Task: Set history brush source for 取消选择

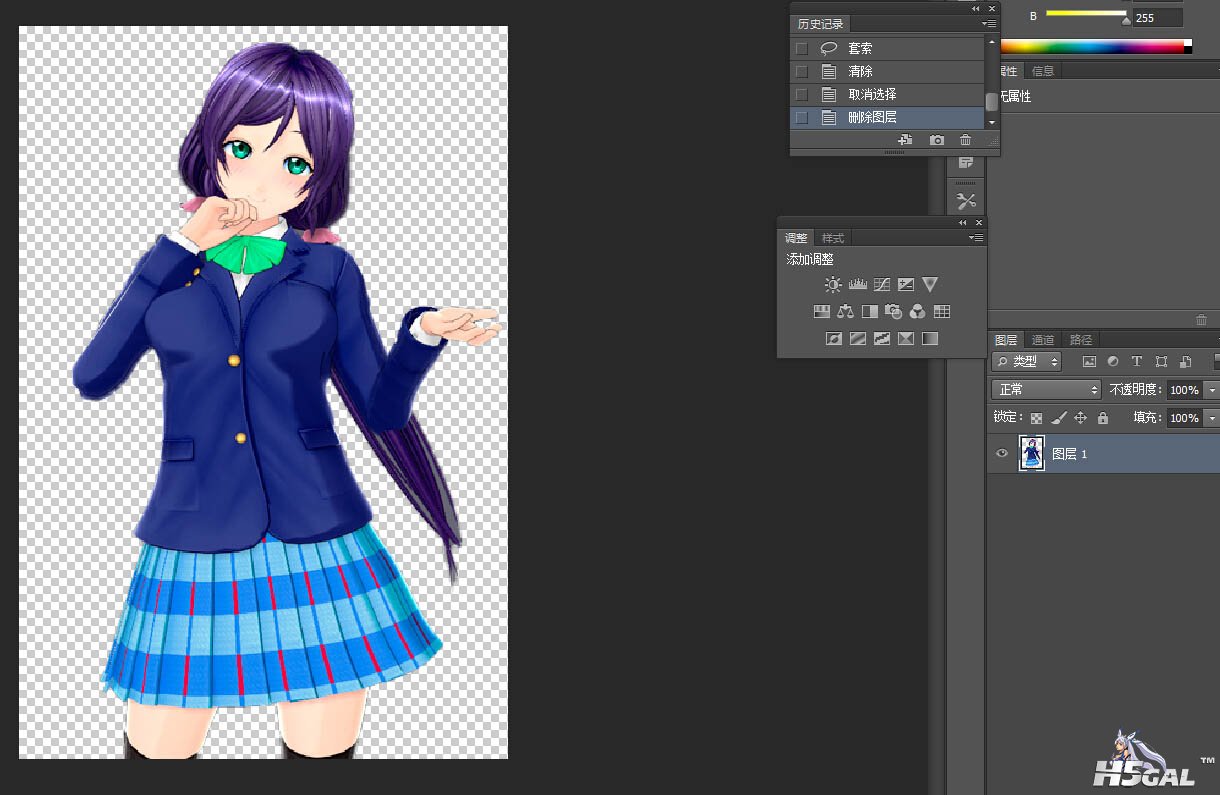Action: pos(801,94)
